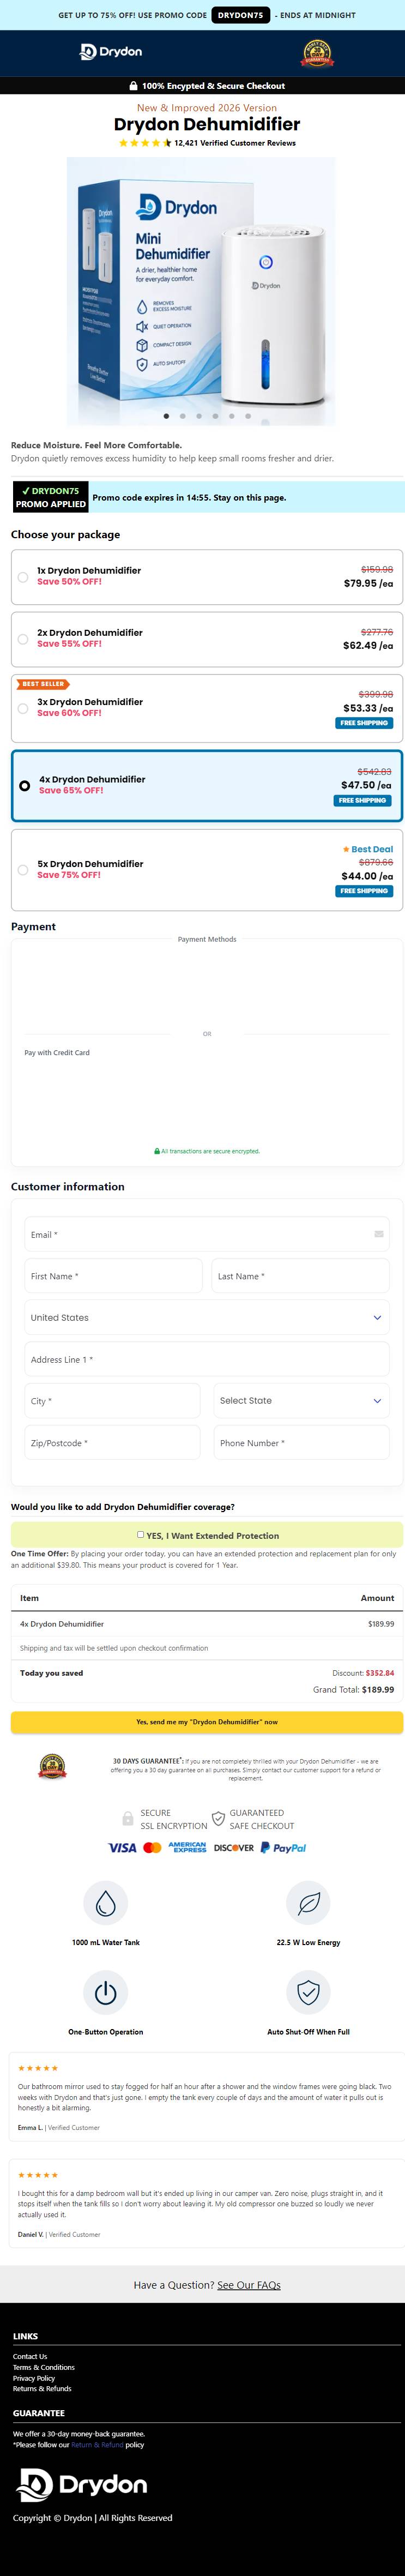The image size is (405, 2576).
Task: Select the 1x Drydon Dehumidifier package
Action: [207, 577]
